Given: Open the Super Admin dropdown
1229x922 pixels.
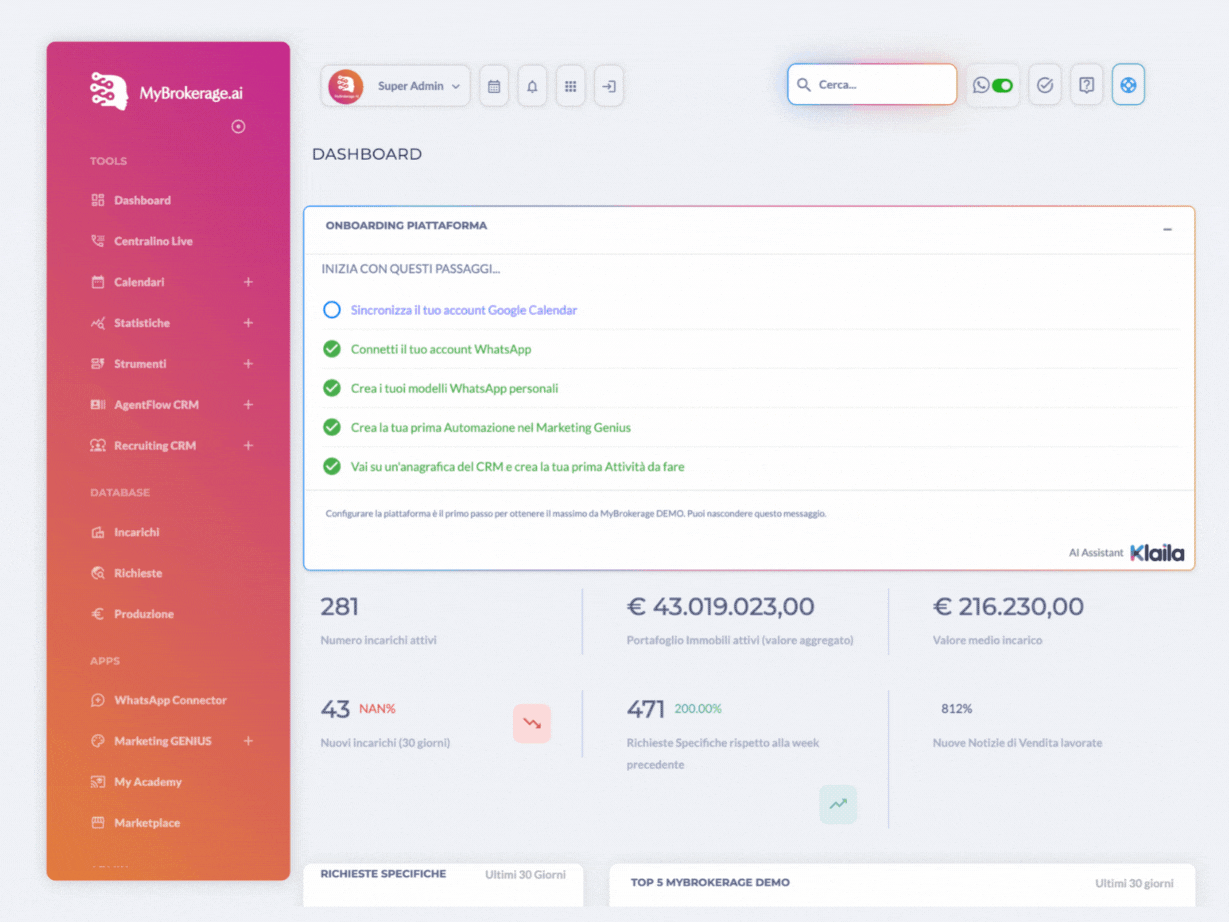Looking at the screenshot, I should (x=396, y=86).
